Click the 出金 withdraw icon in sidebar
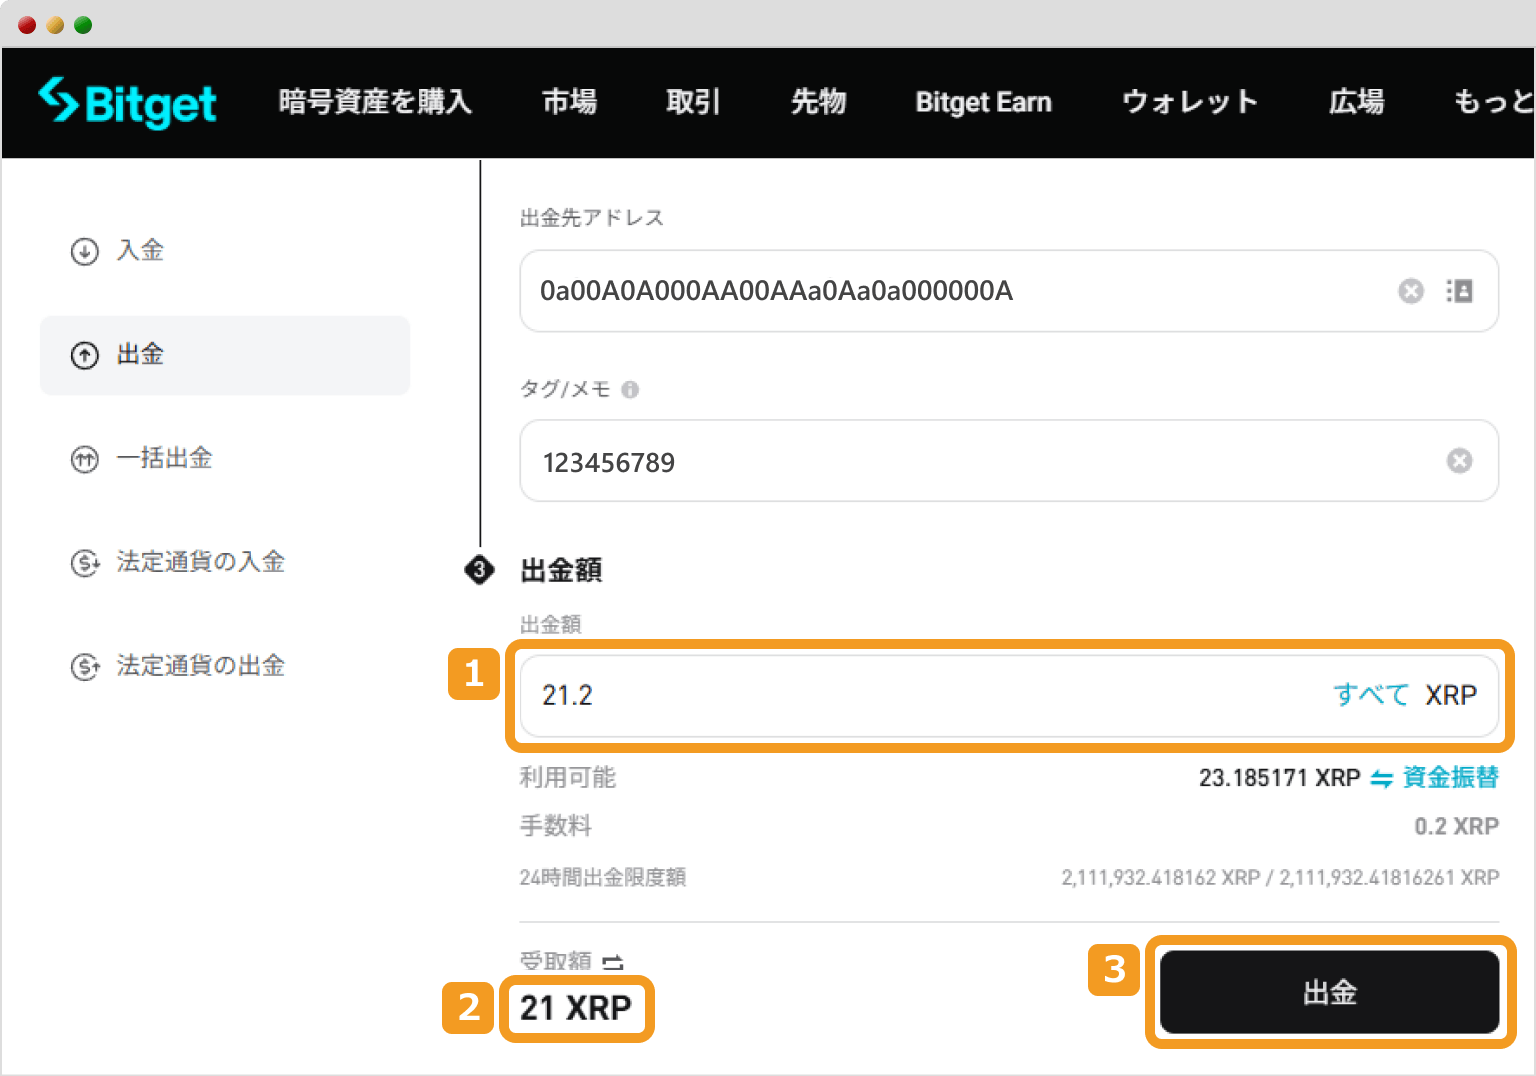Image resolution: width=1536 pixels, height=1076 pixels. point(84,355)
